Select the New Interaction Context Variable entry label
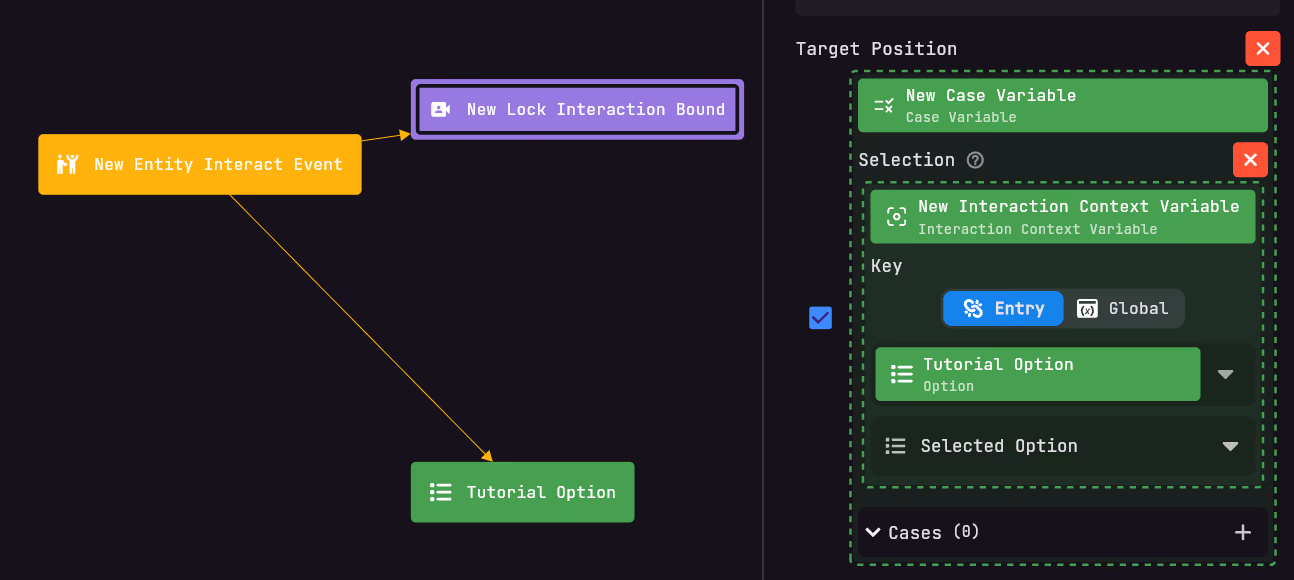This screenshot has height=580, width=1294. click(1078, 207)
